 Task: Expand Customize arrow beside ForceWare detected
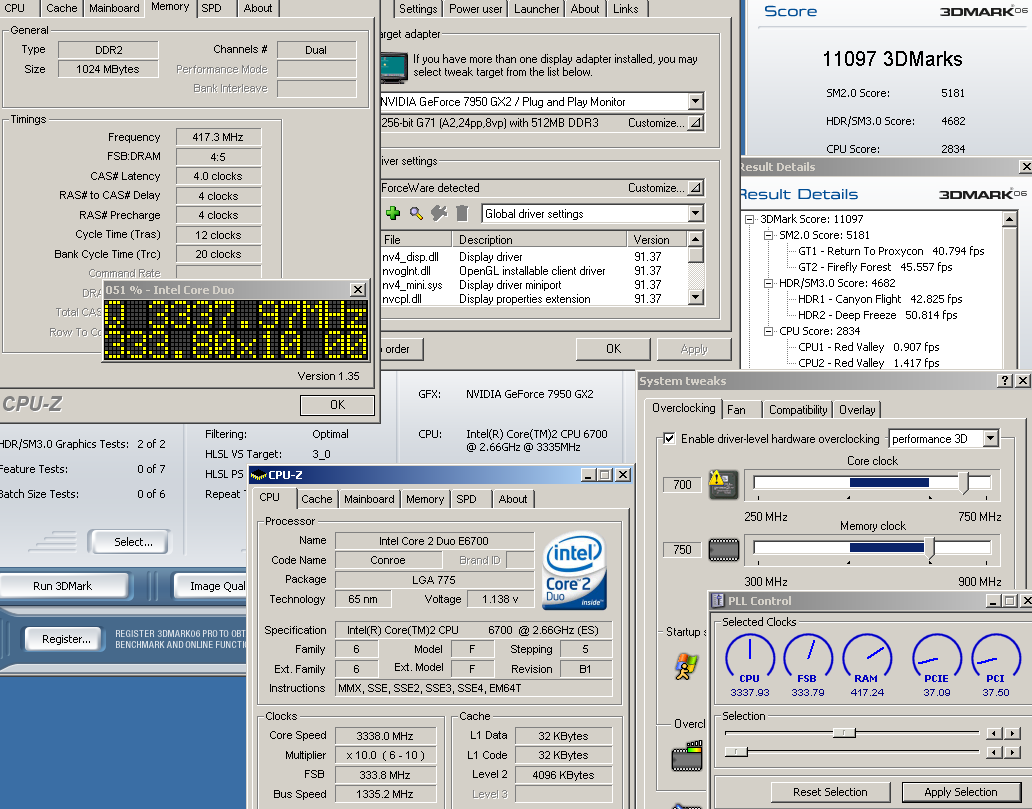pyautogui.click(x=694, y=188)
